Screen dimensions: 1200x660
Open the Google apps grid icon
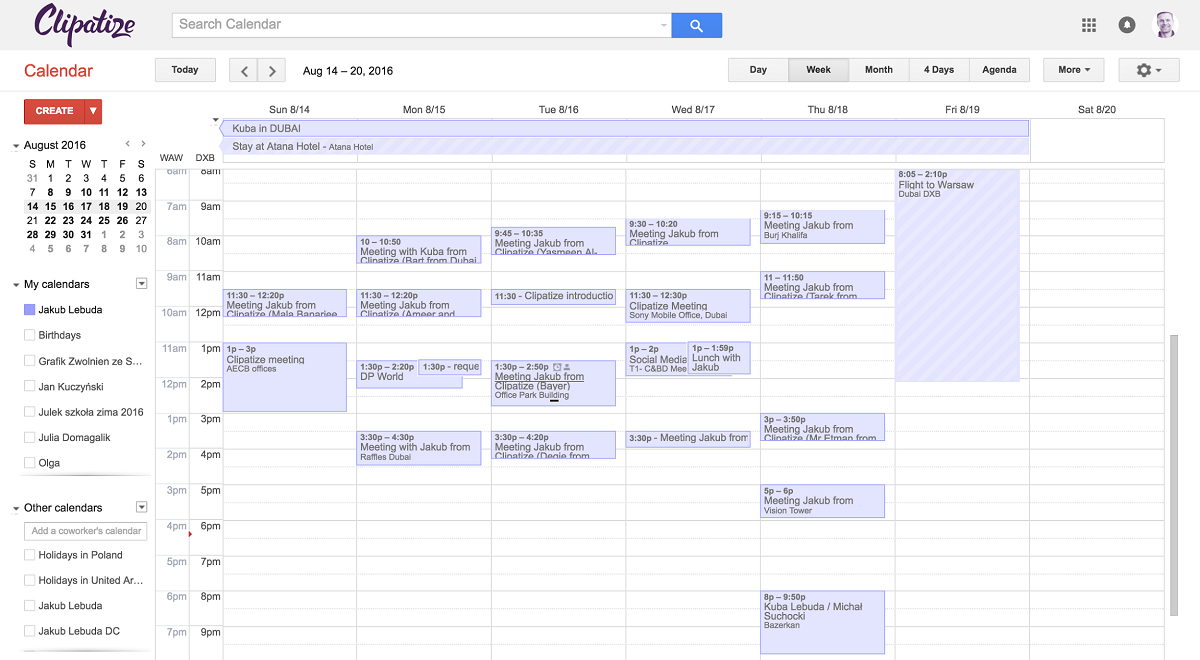(1090, 25)
